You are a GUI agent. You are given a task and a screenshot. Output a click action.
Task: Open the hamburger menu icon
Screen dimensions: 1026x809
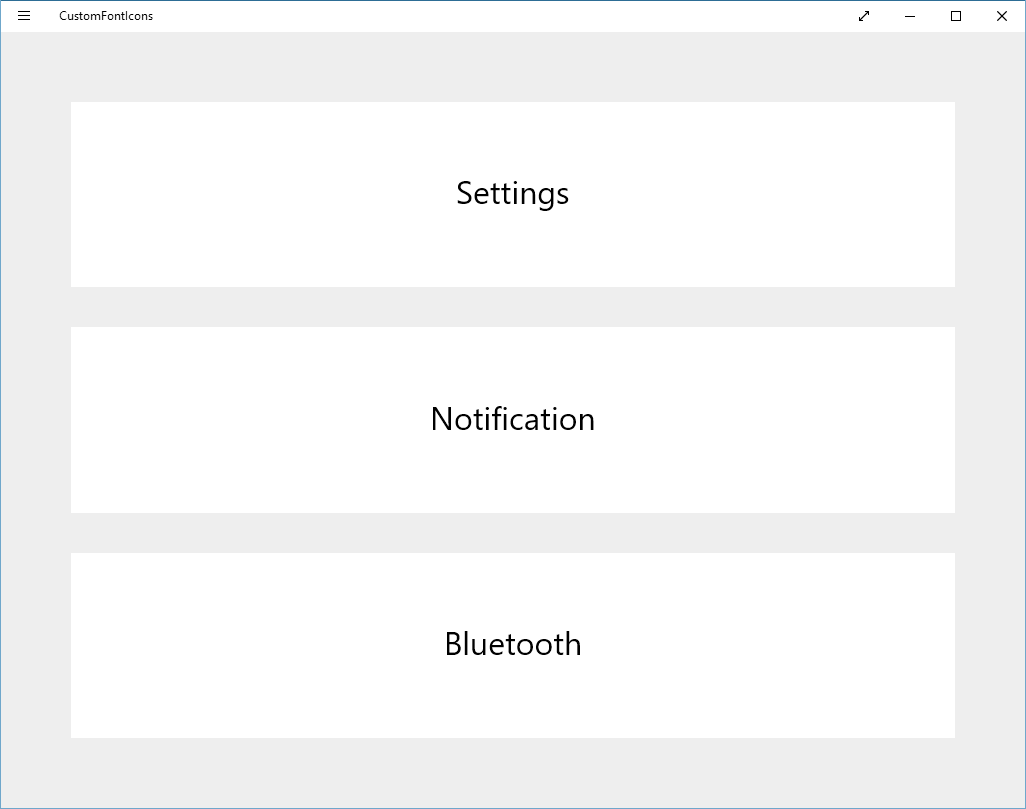tap(24, 16)
